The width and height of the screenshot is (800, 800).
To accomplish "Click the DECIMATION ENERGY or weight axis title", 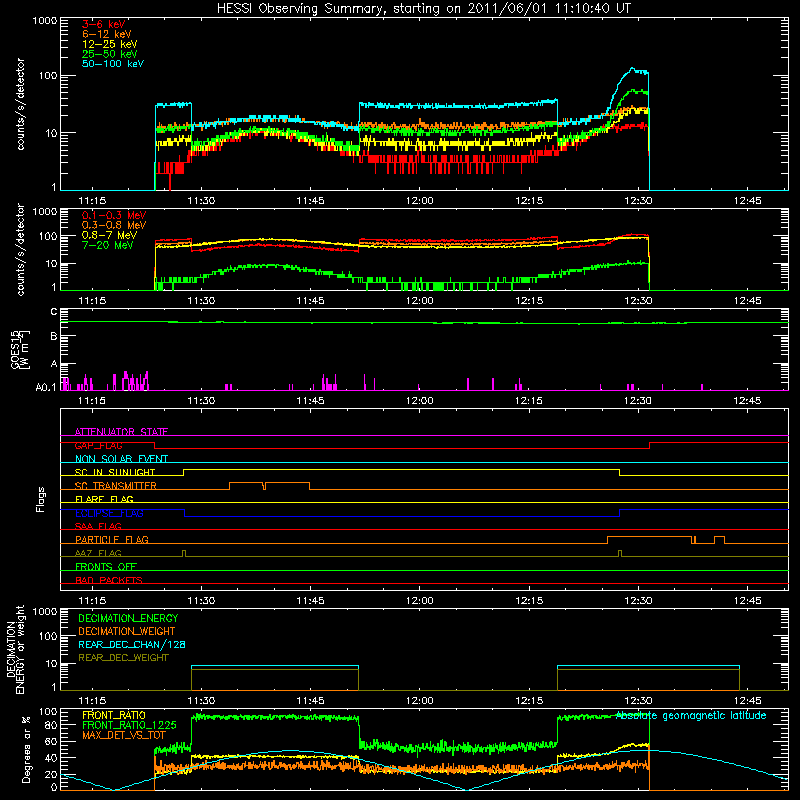I will click(x=15, y=649).
